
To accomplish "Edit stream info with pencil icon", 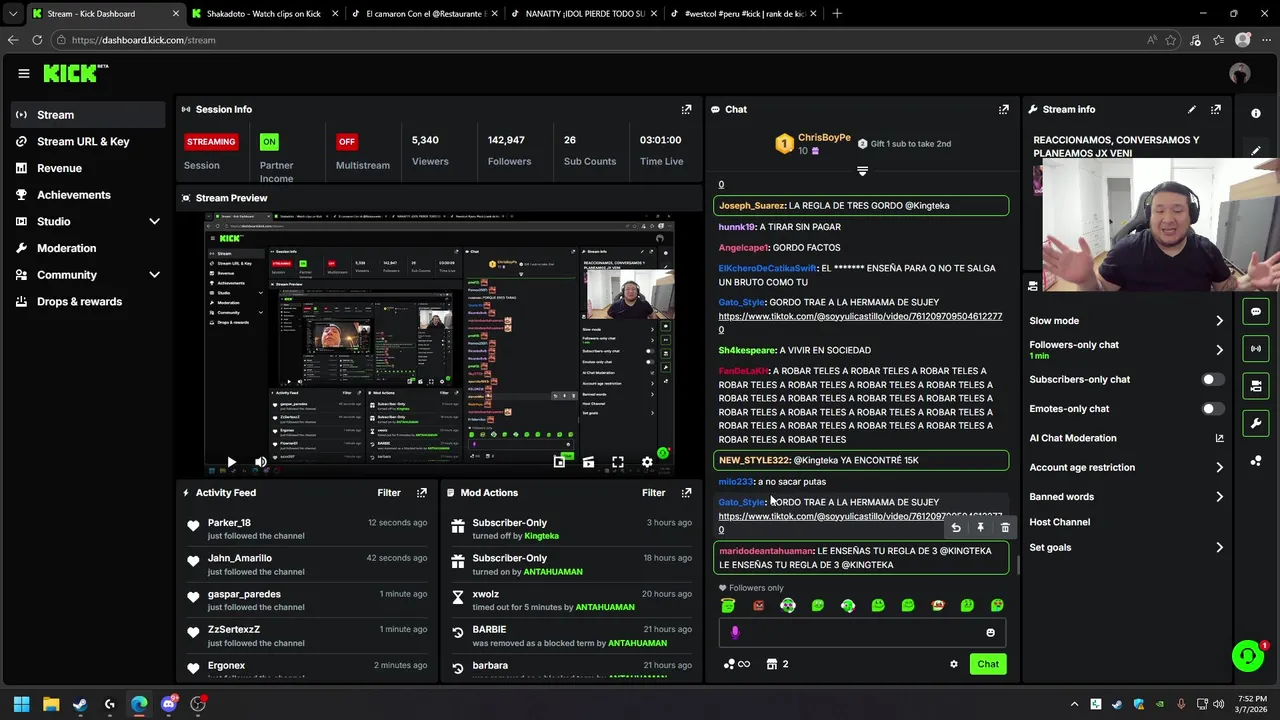I will click(x=1191, y=109).
